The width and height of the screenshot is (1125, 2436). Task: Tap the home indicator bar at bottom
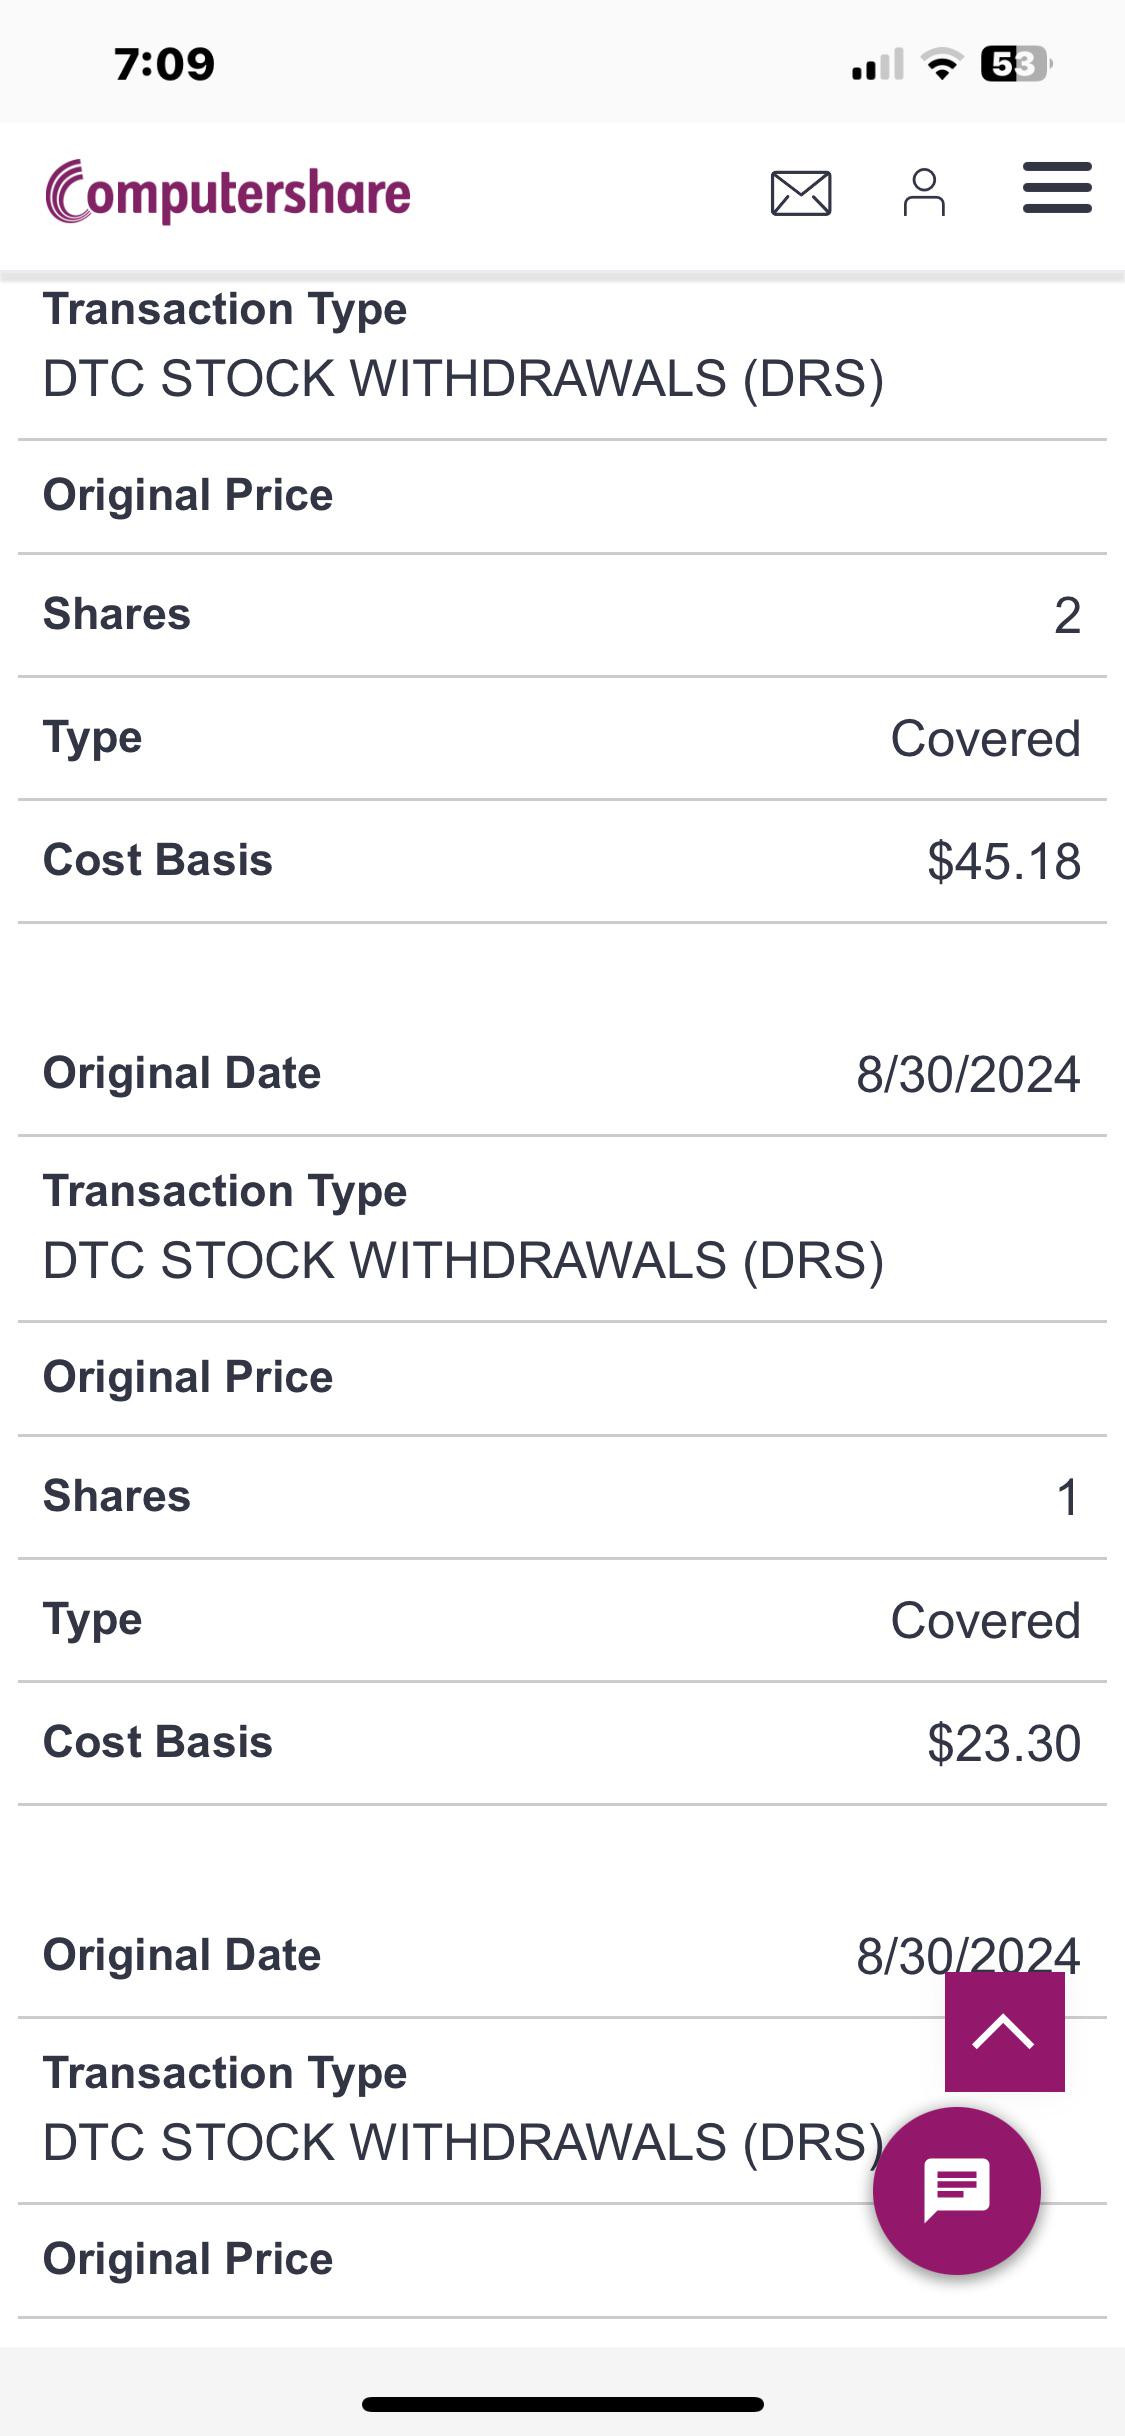tap(562, 2404)
